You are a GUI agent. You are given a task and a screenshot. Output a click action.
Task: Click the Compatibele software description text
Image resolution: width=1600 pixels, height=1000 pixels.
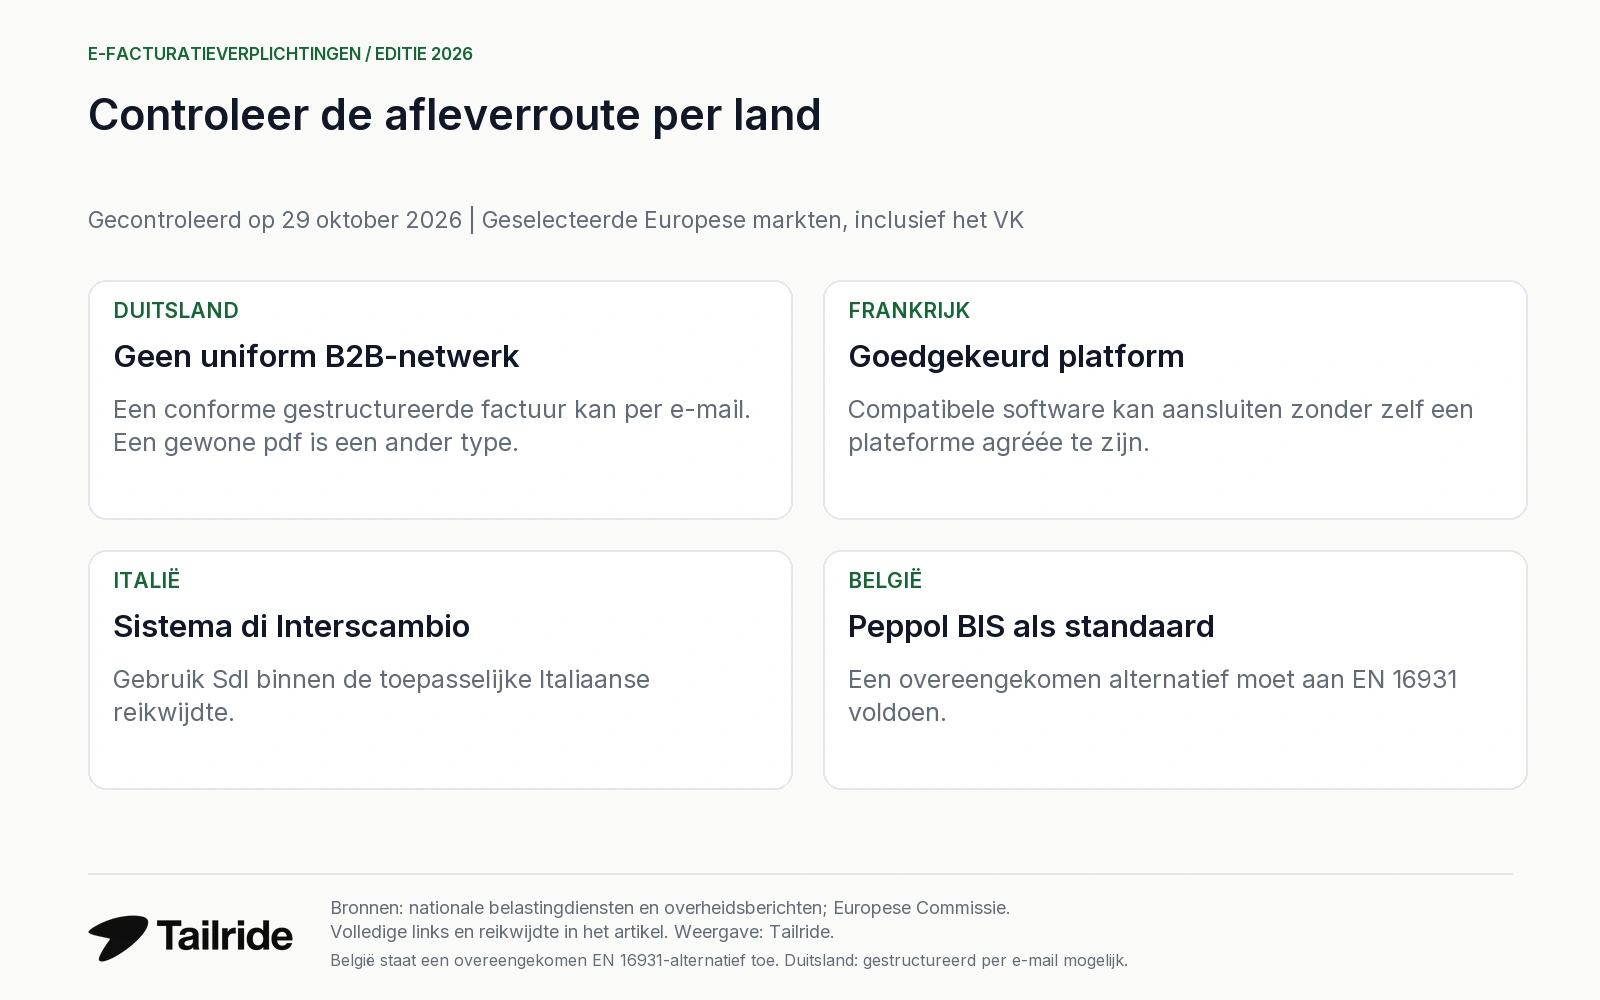[1160, 426]
